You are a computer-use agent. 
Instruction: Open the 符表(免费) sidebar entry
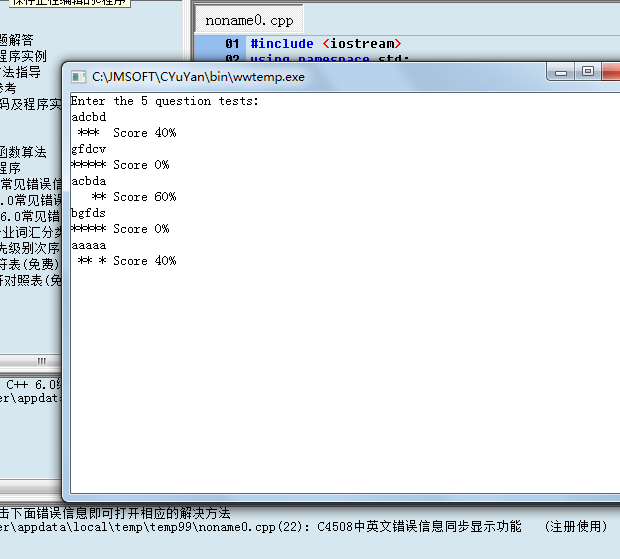[x=30, y=264]
